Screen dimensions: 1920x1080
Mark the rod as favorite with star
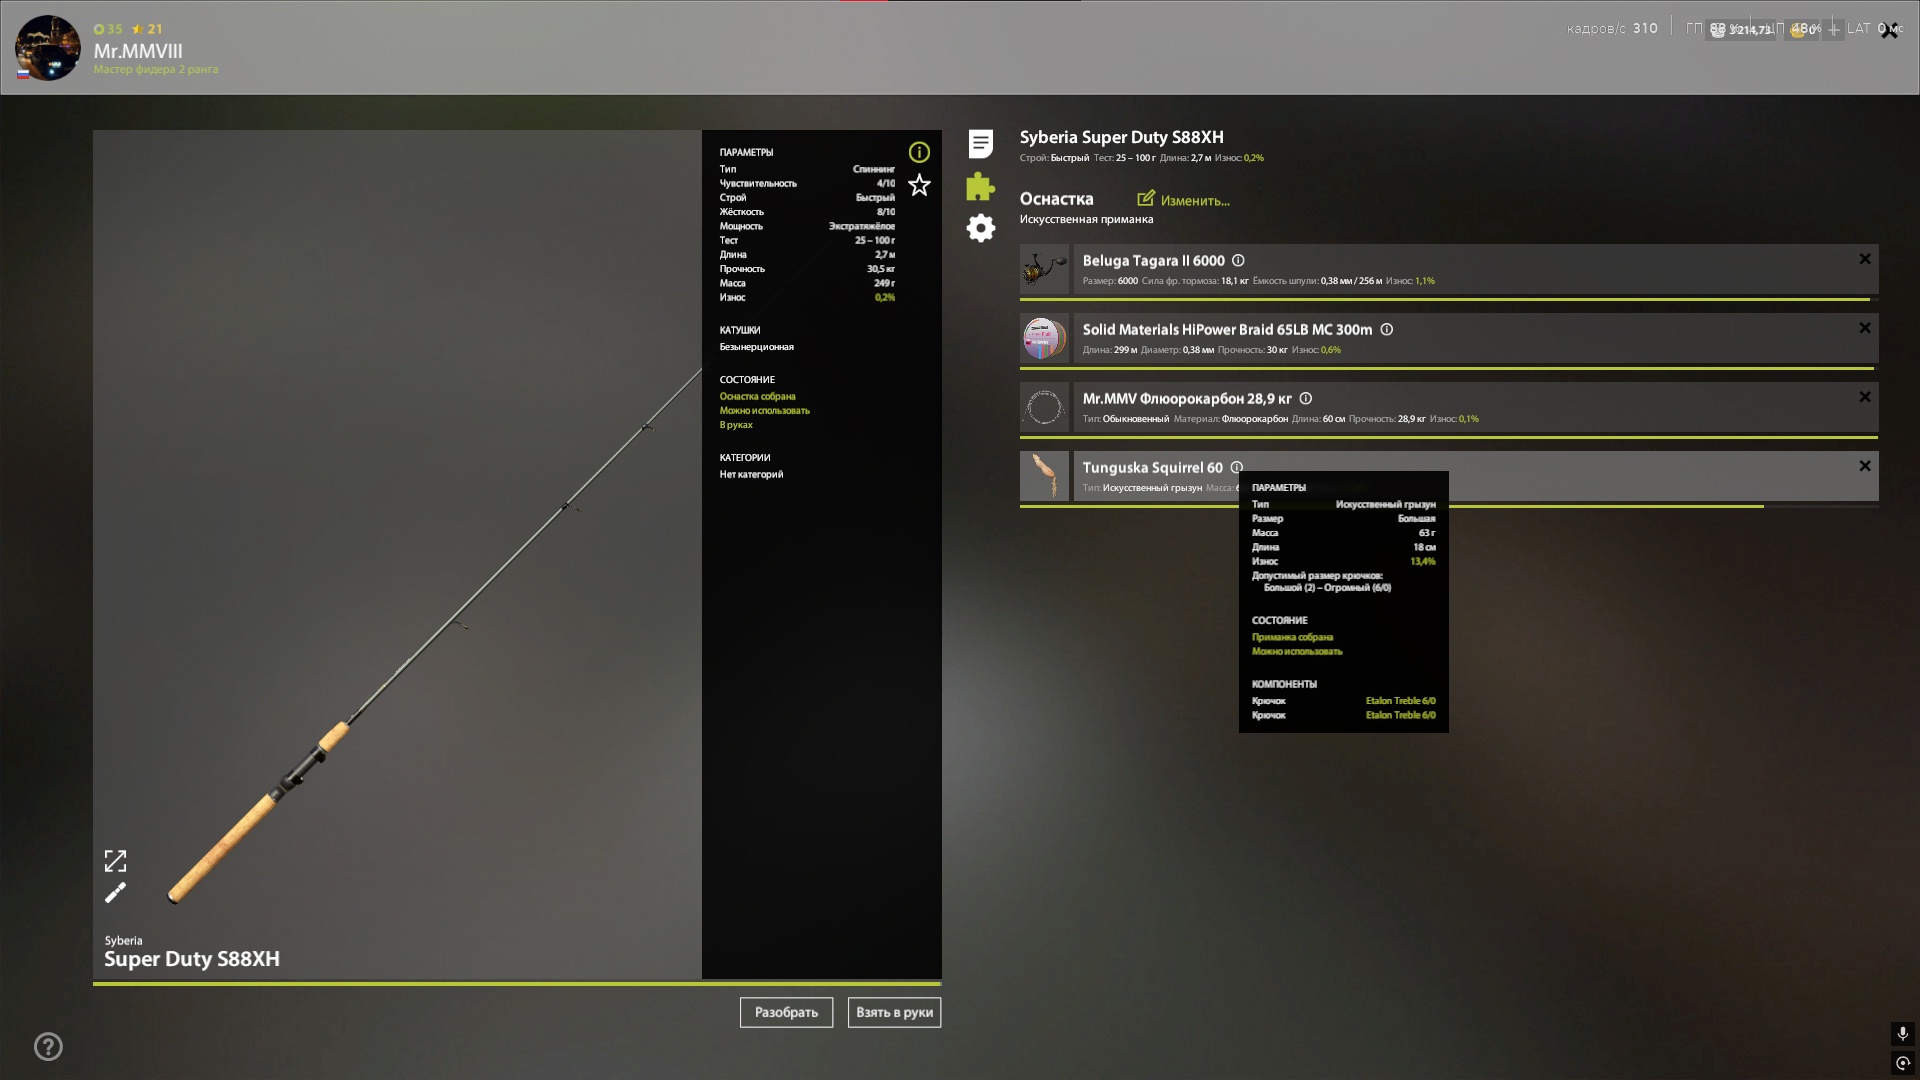pyautogui.click(x=919, y=185)
